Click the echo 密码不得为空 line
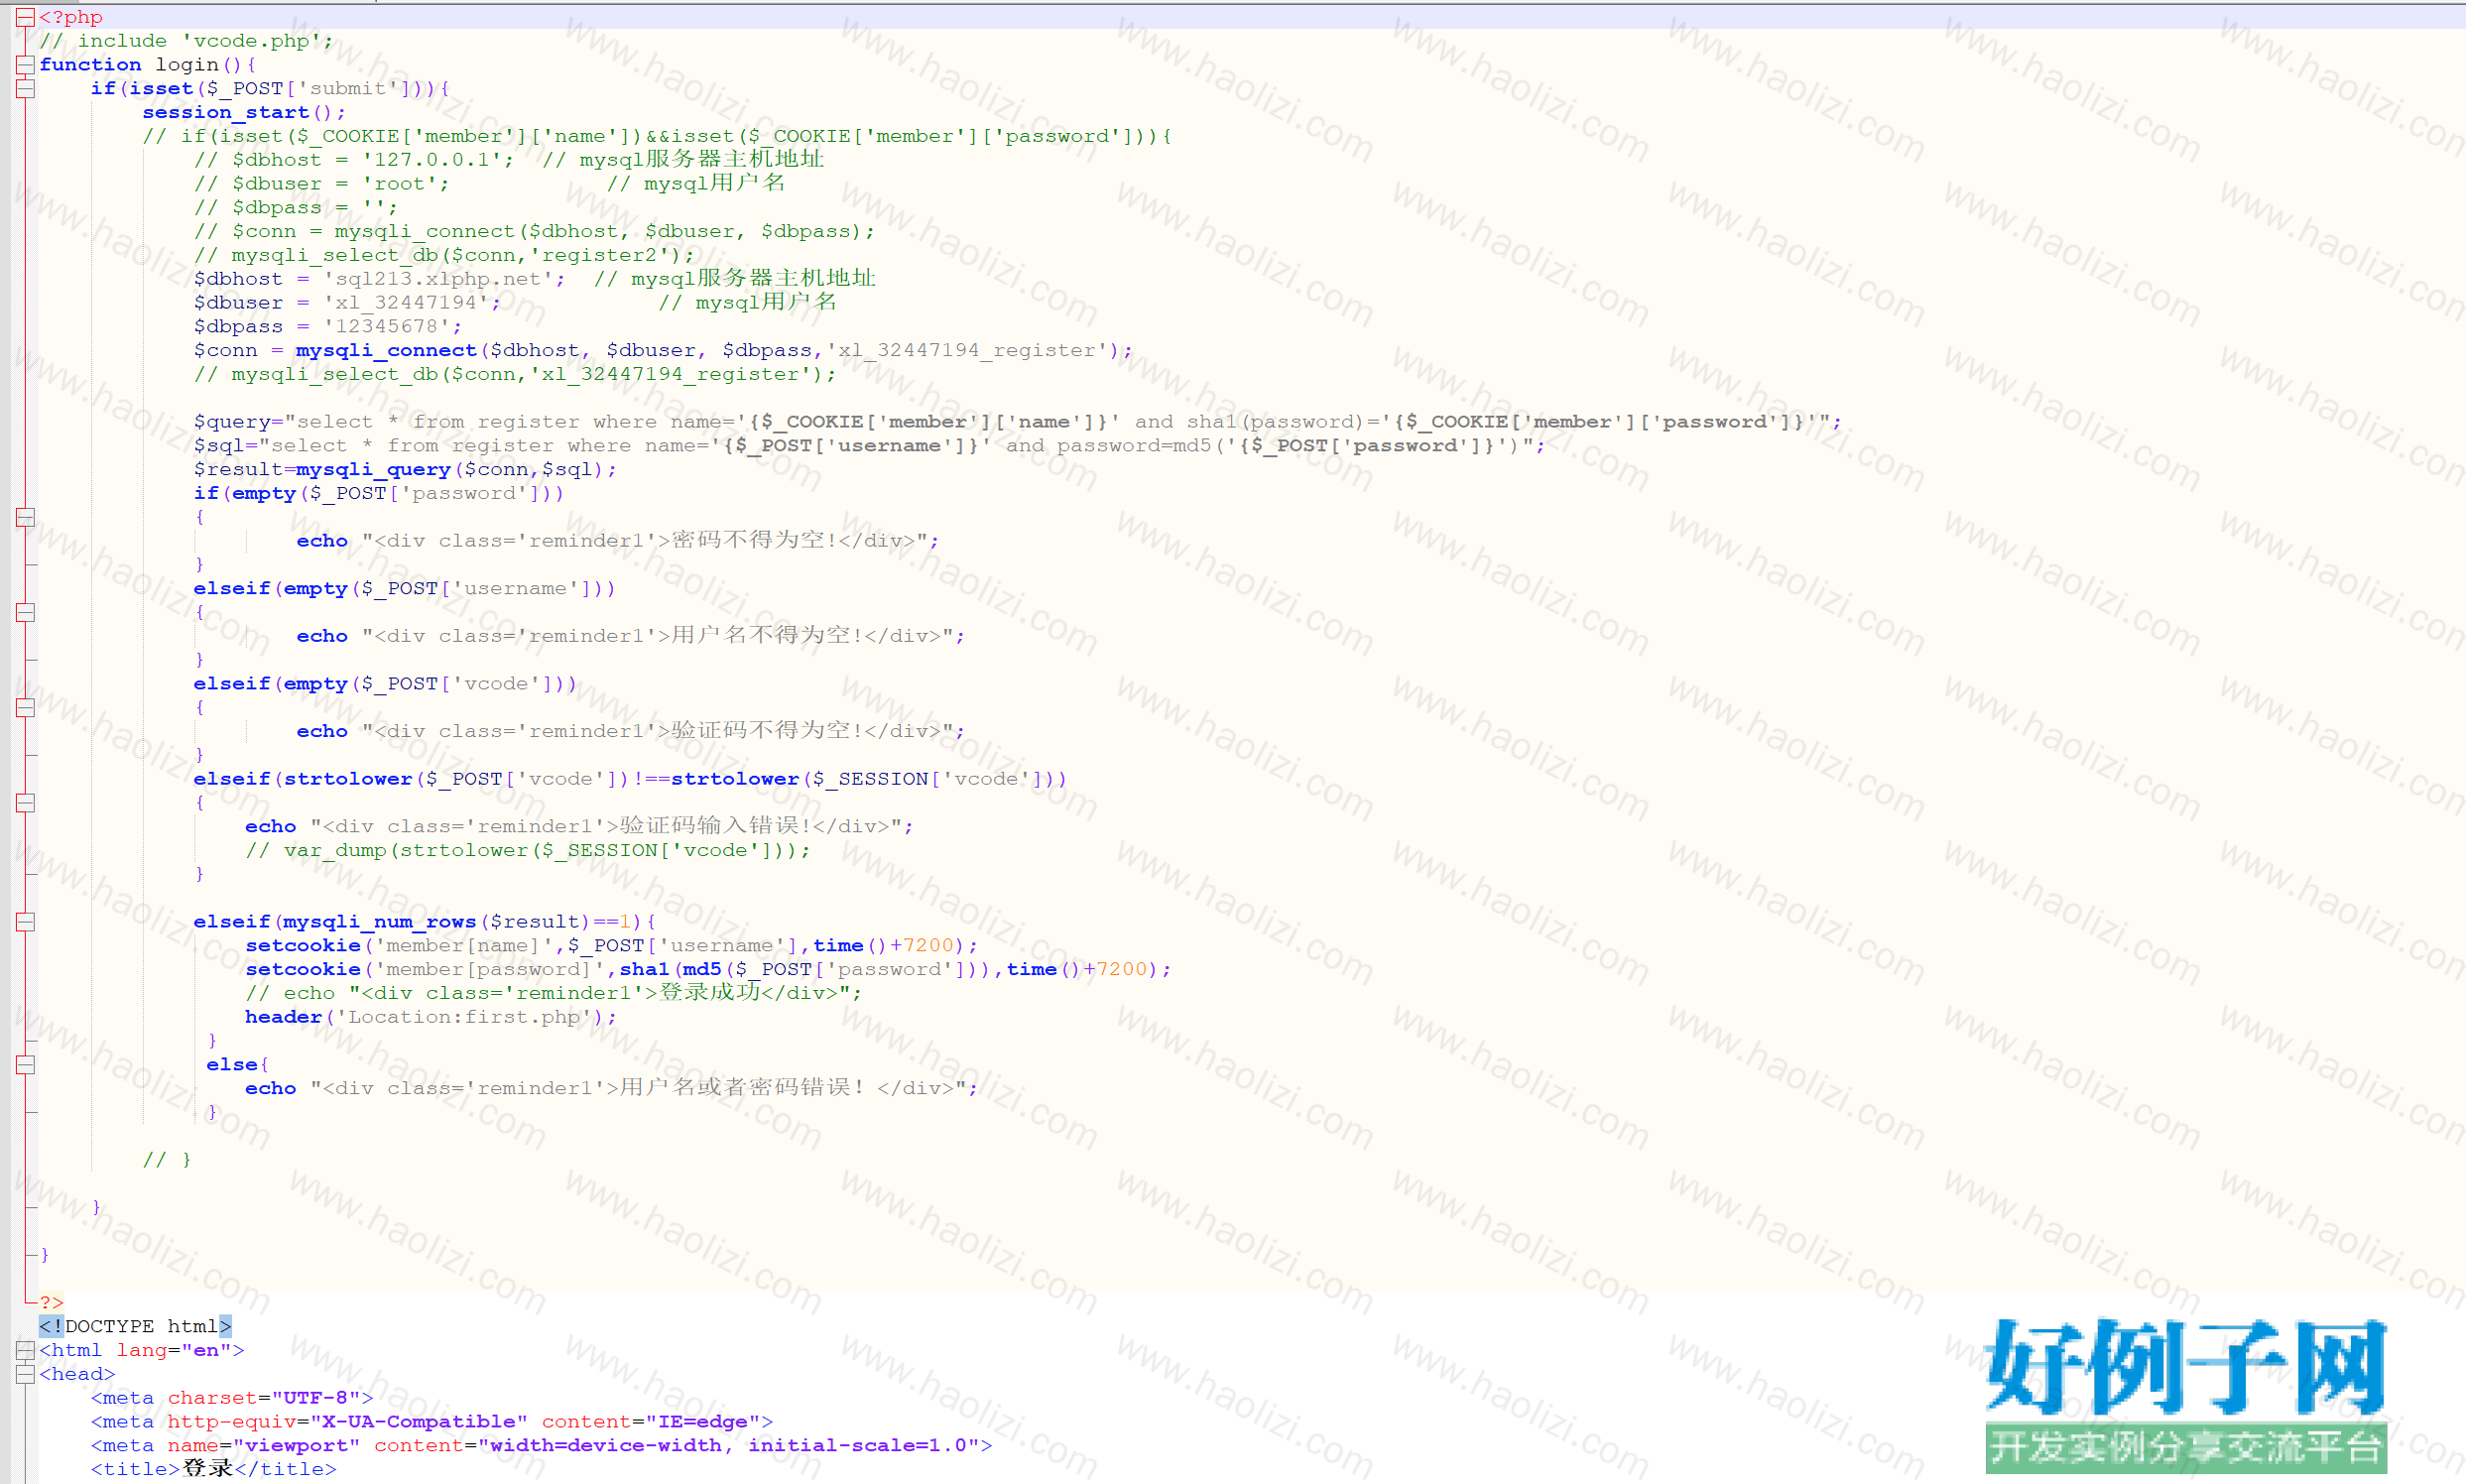Image resolution: width=2466 pixels, height=1484 pixels. tap(618, 541)
